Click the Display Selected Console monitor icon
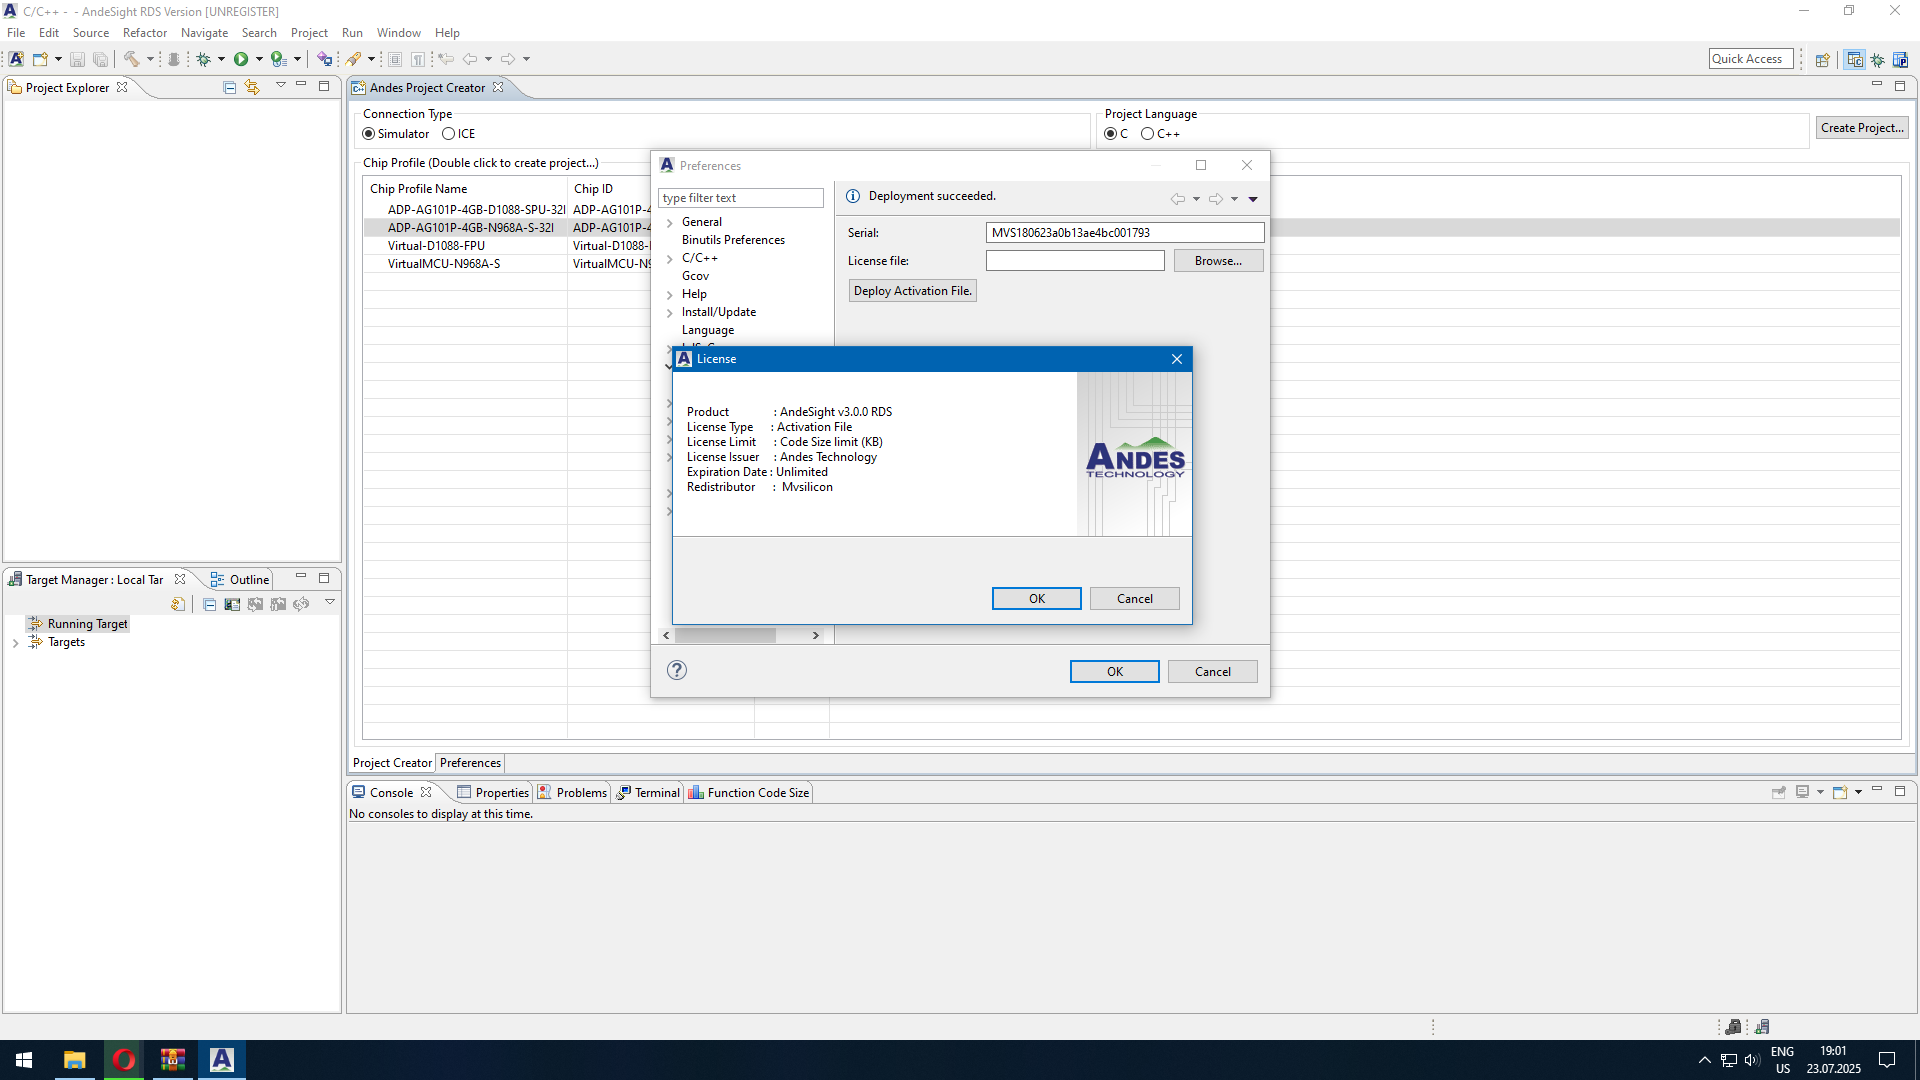The width and height of the screenshot is (1920, 1080). click(x=1802, y=792)
